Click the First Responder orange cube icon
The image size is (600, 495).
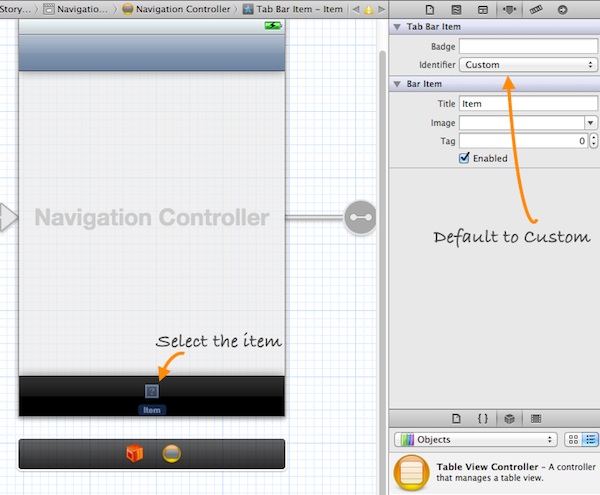(134, 454)
